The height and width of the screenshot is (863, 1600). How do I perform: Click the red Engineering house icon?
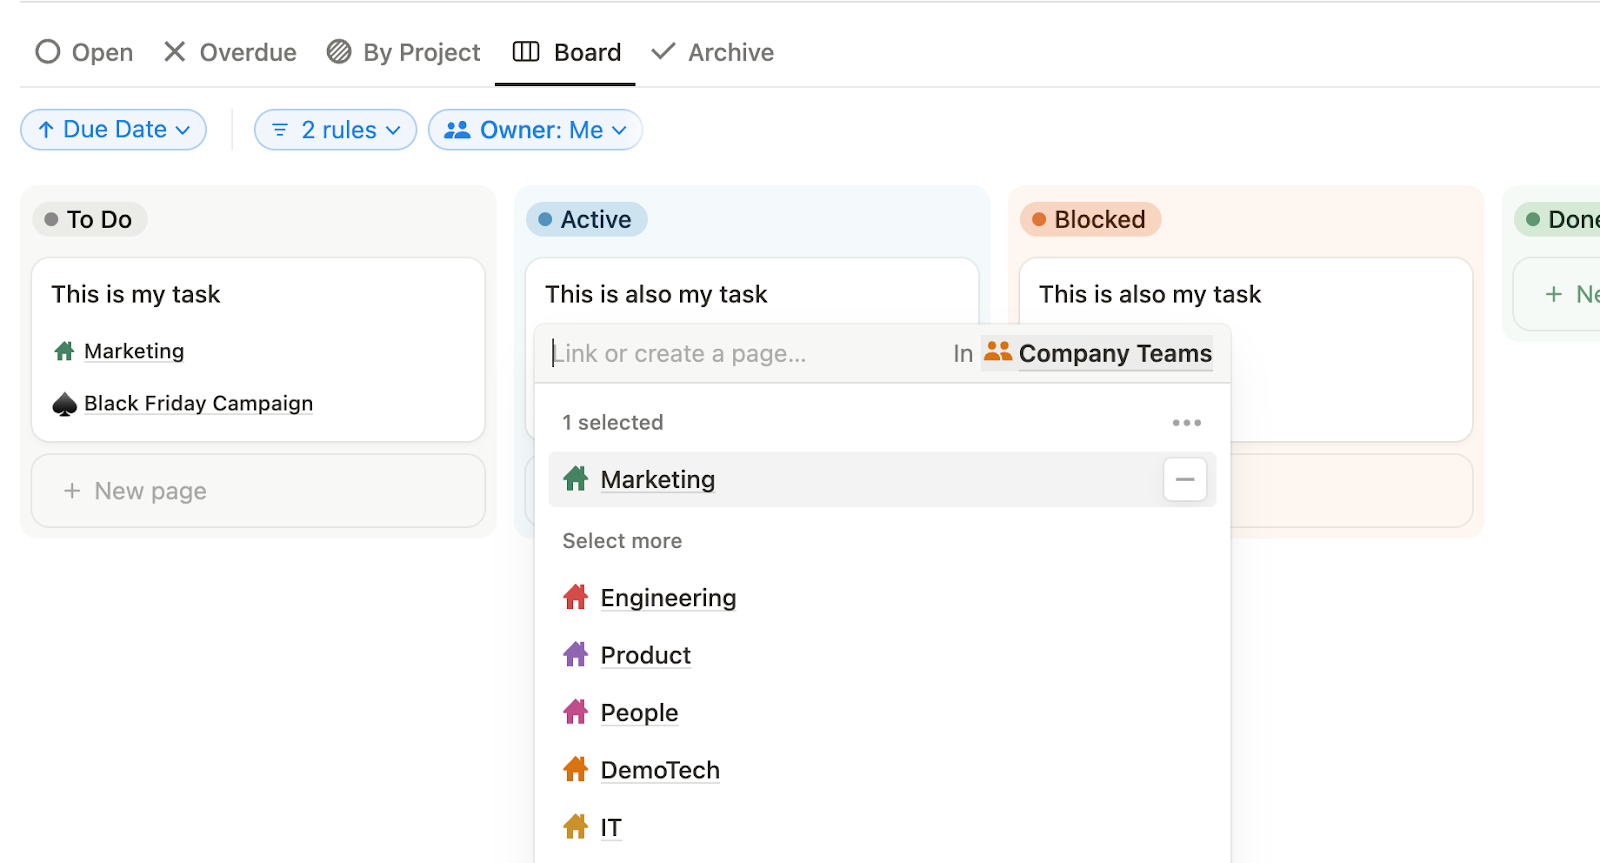[x=575, y=597]
